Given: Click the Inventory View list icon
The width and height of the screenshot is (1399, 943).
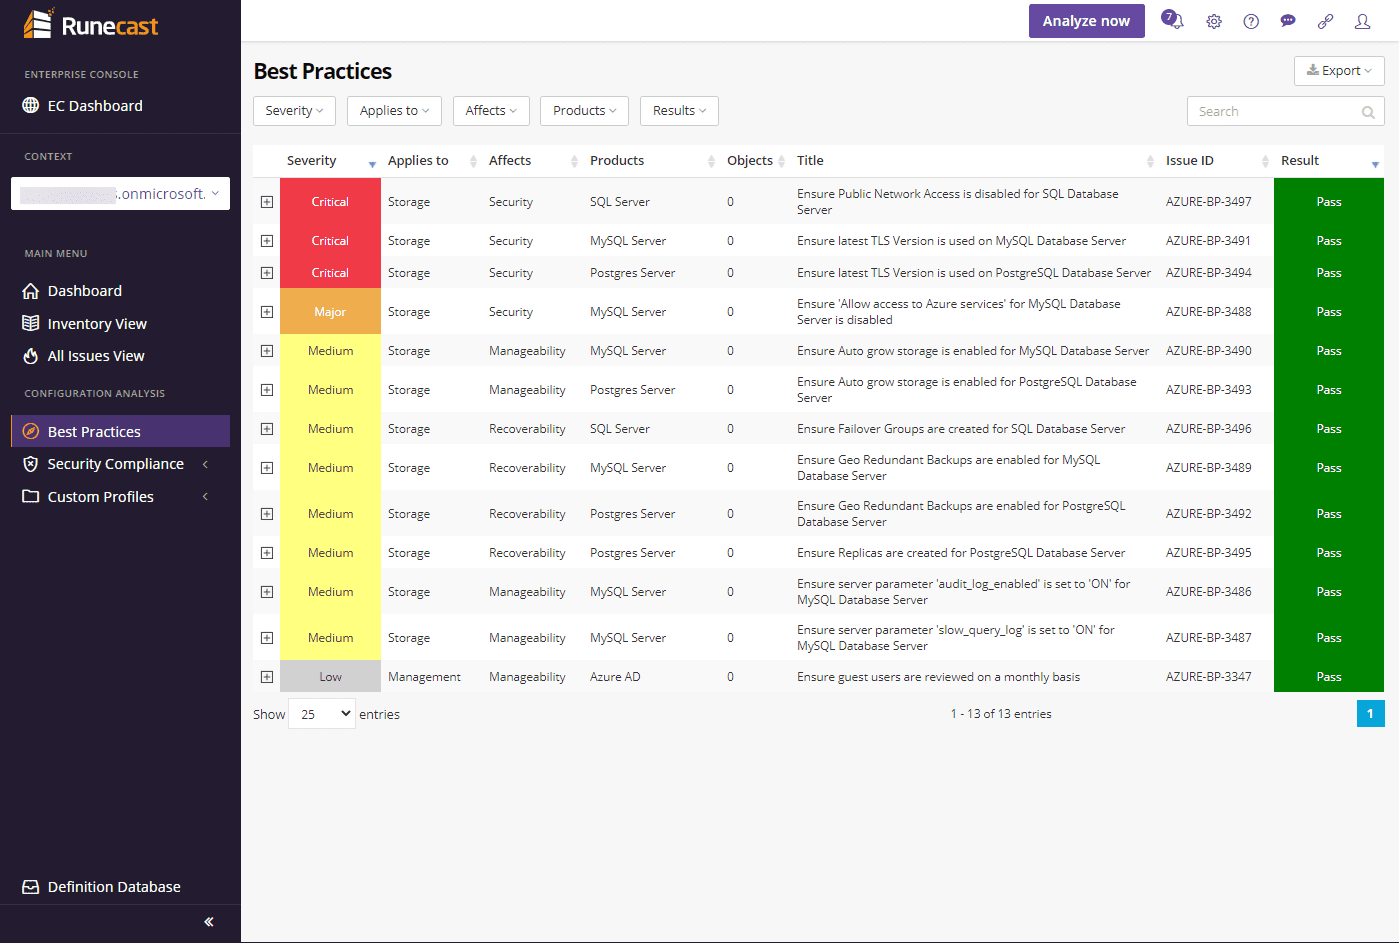Looking at the screenshot, I should click(x=31, y=324).
